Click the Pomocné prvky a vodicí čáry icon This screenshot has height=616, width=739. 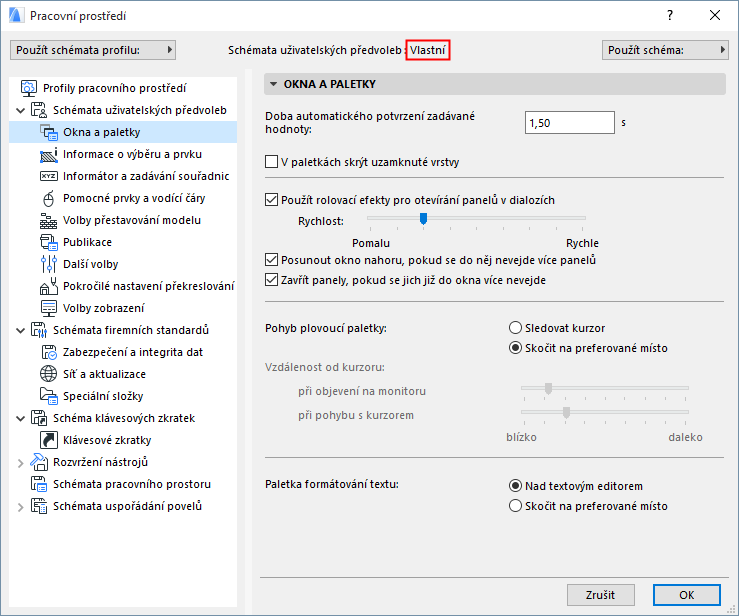coord(50,198)
